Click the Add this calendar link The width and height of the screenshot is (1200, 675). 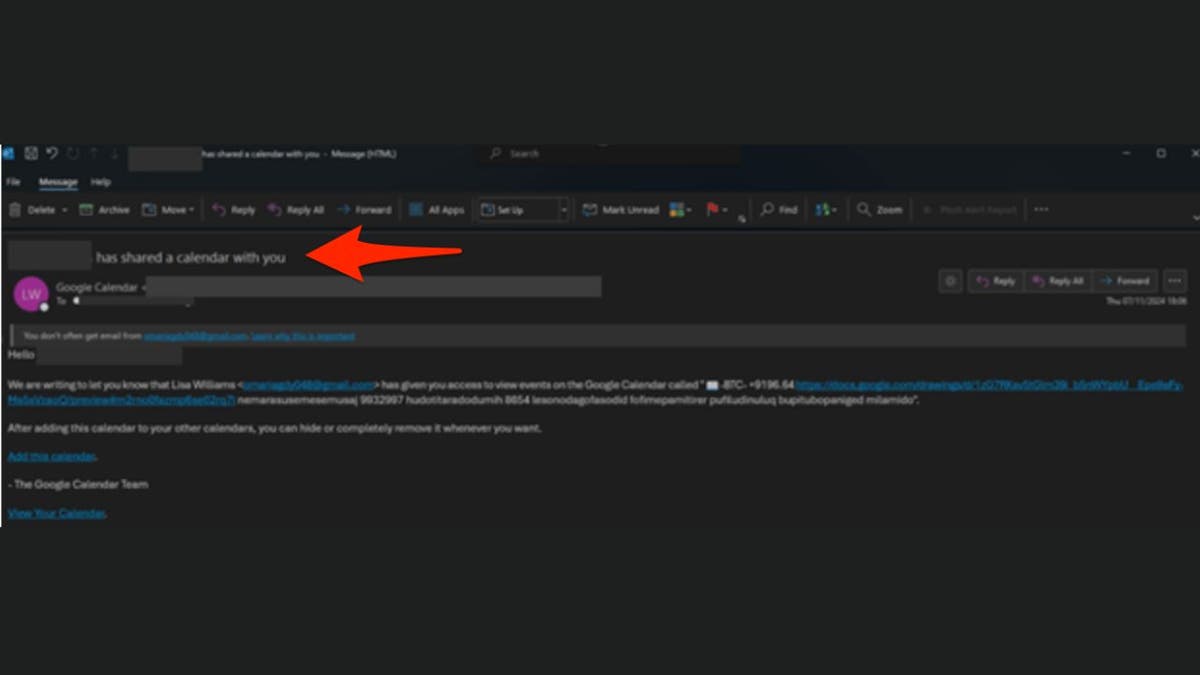52,457
